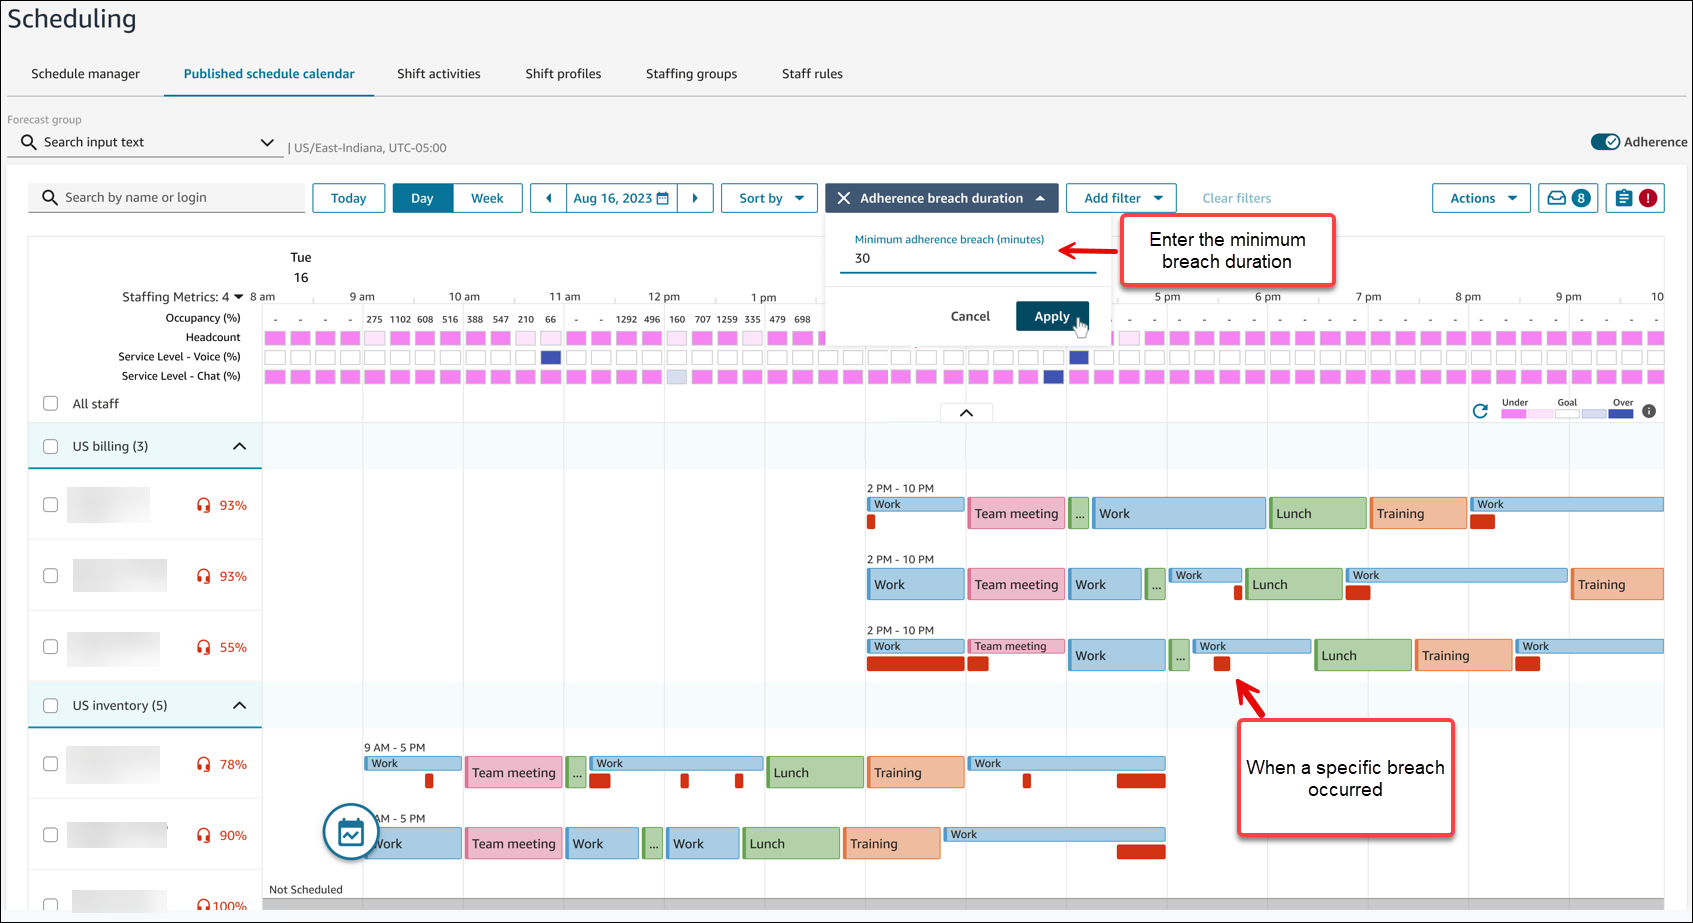Click the calendar icon in the date picker
This screenshot has height=923, width=1693.
tap(663, 198)
